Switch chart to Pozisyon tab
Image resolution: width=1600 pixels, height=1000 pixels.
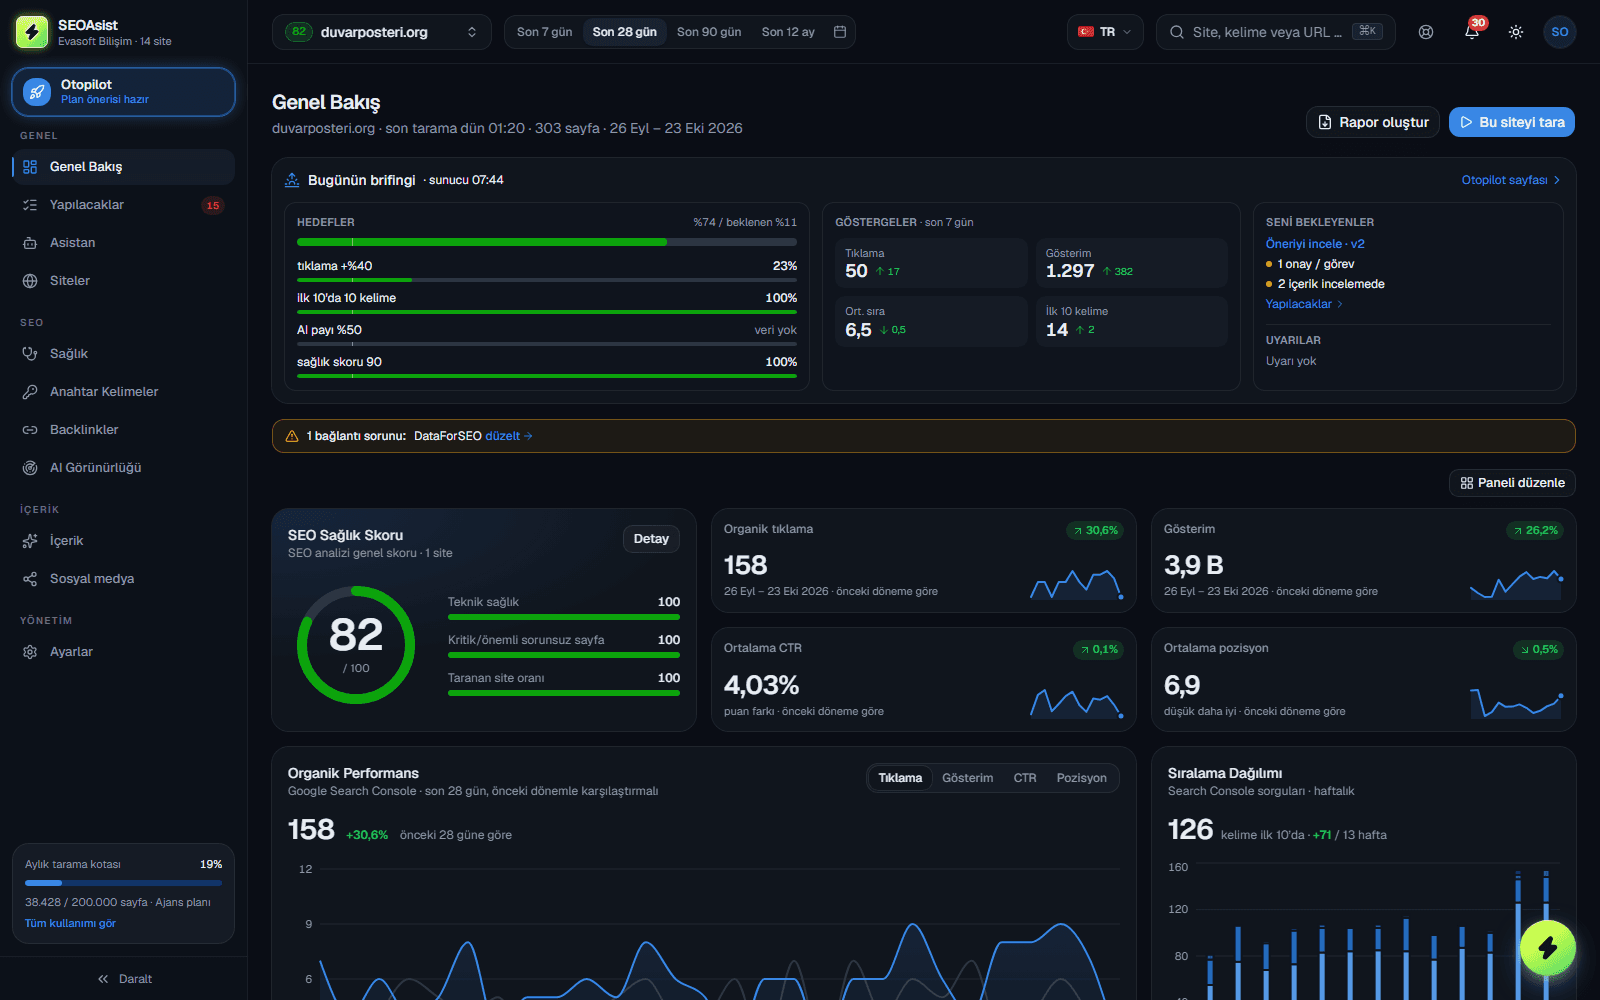pyautogui.click(x=1081, y=778)
